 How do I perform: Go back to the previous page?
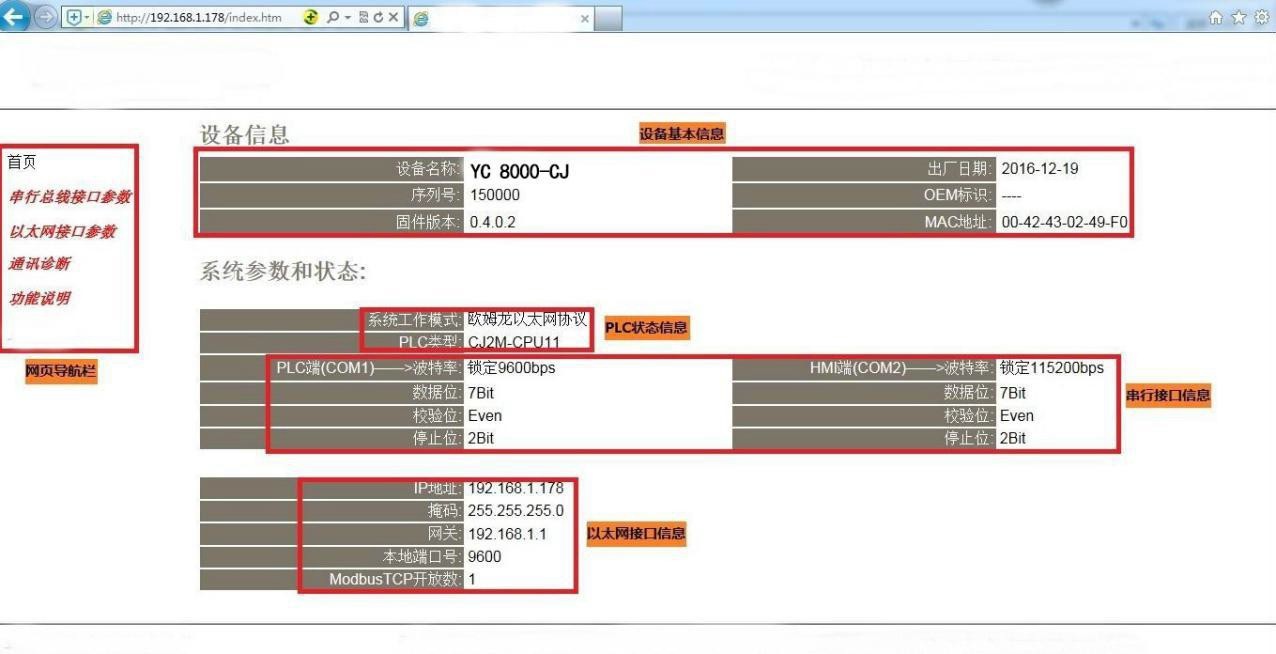[x=15, y=17]
